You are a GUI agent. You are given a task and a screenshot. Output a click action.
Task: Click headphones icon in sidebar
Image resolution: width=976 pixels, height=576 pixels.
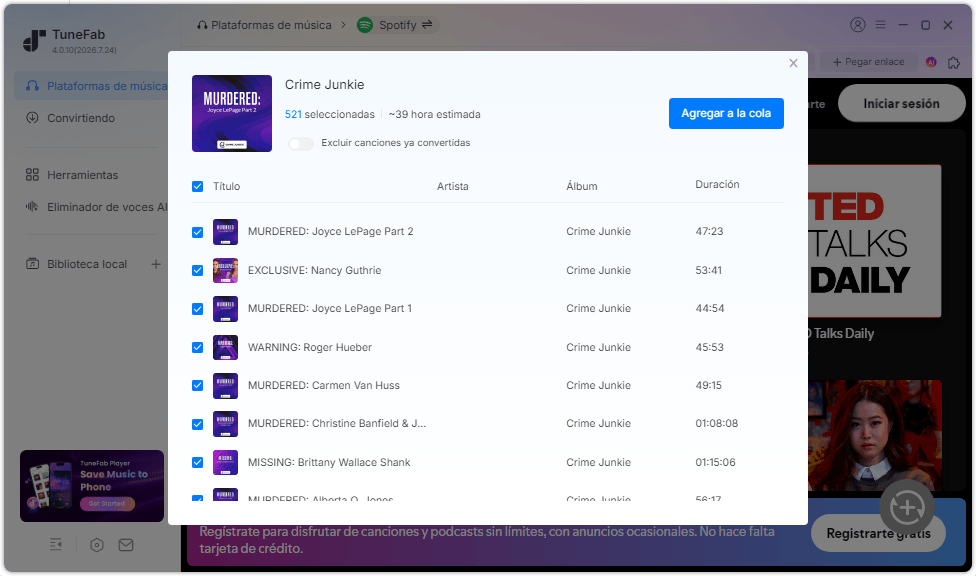click(32, 85)
